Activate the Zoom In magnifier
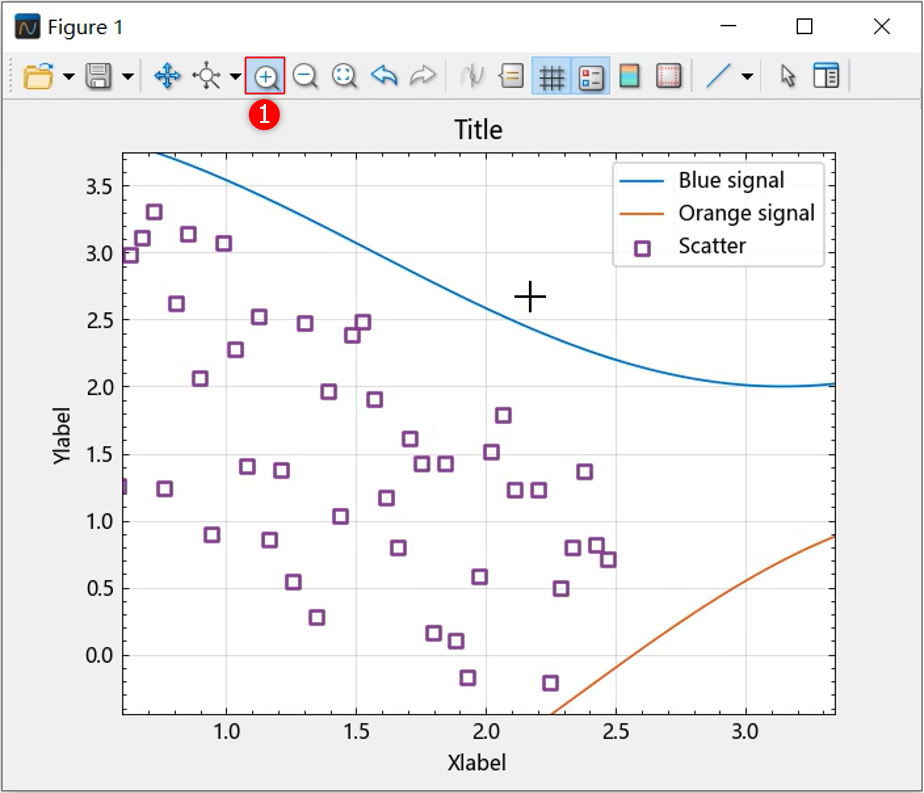Image resolution: width=924 pixels, height=793 pixels. (x=265, y=77)
